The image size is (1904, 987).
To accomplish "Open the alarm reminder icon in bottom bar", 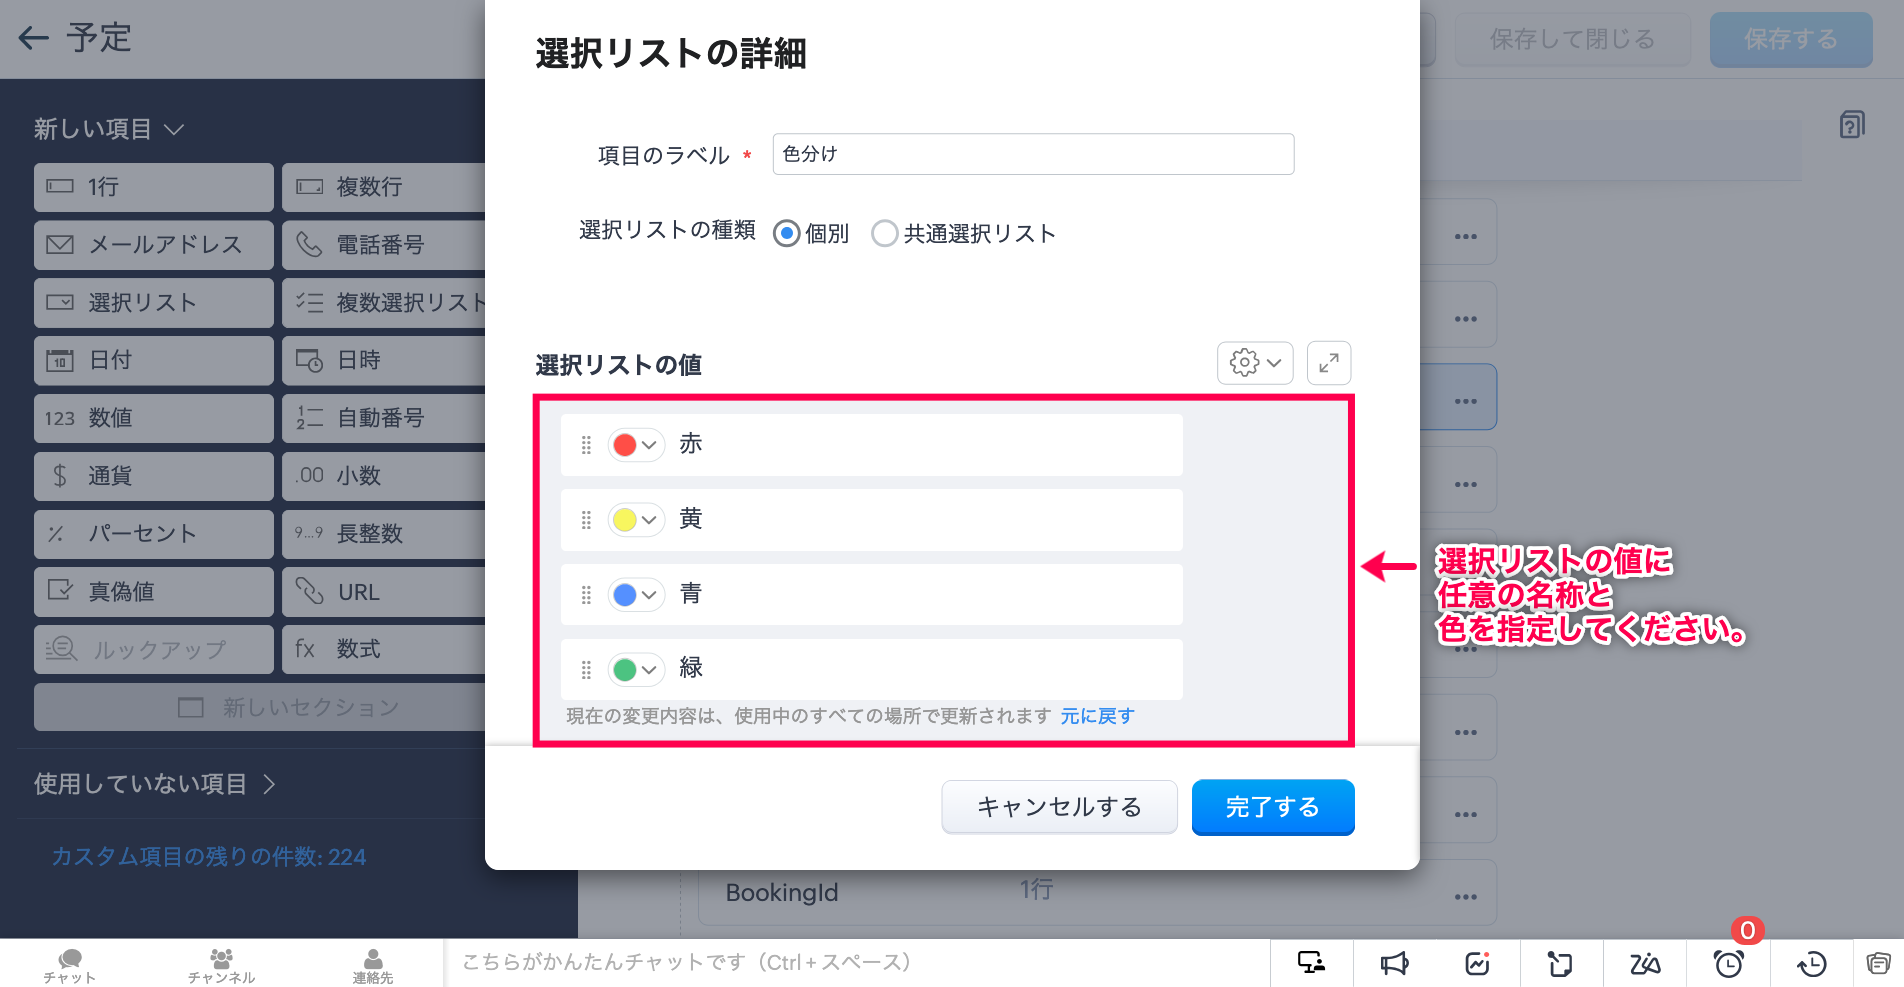I will coord(1728,963).
